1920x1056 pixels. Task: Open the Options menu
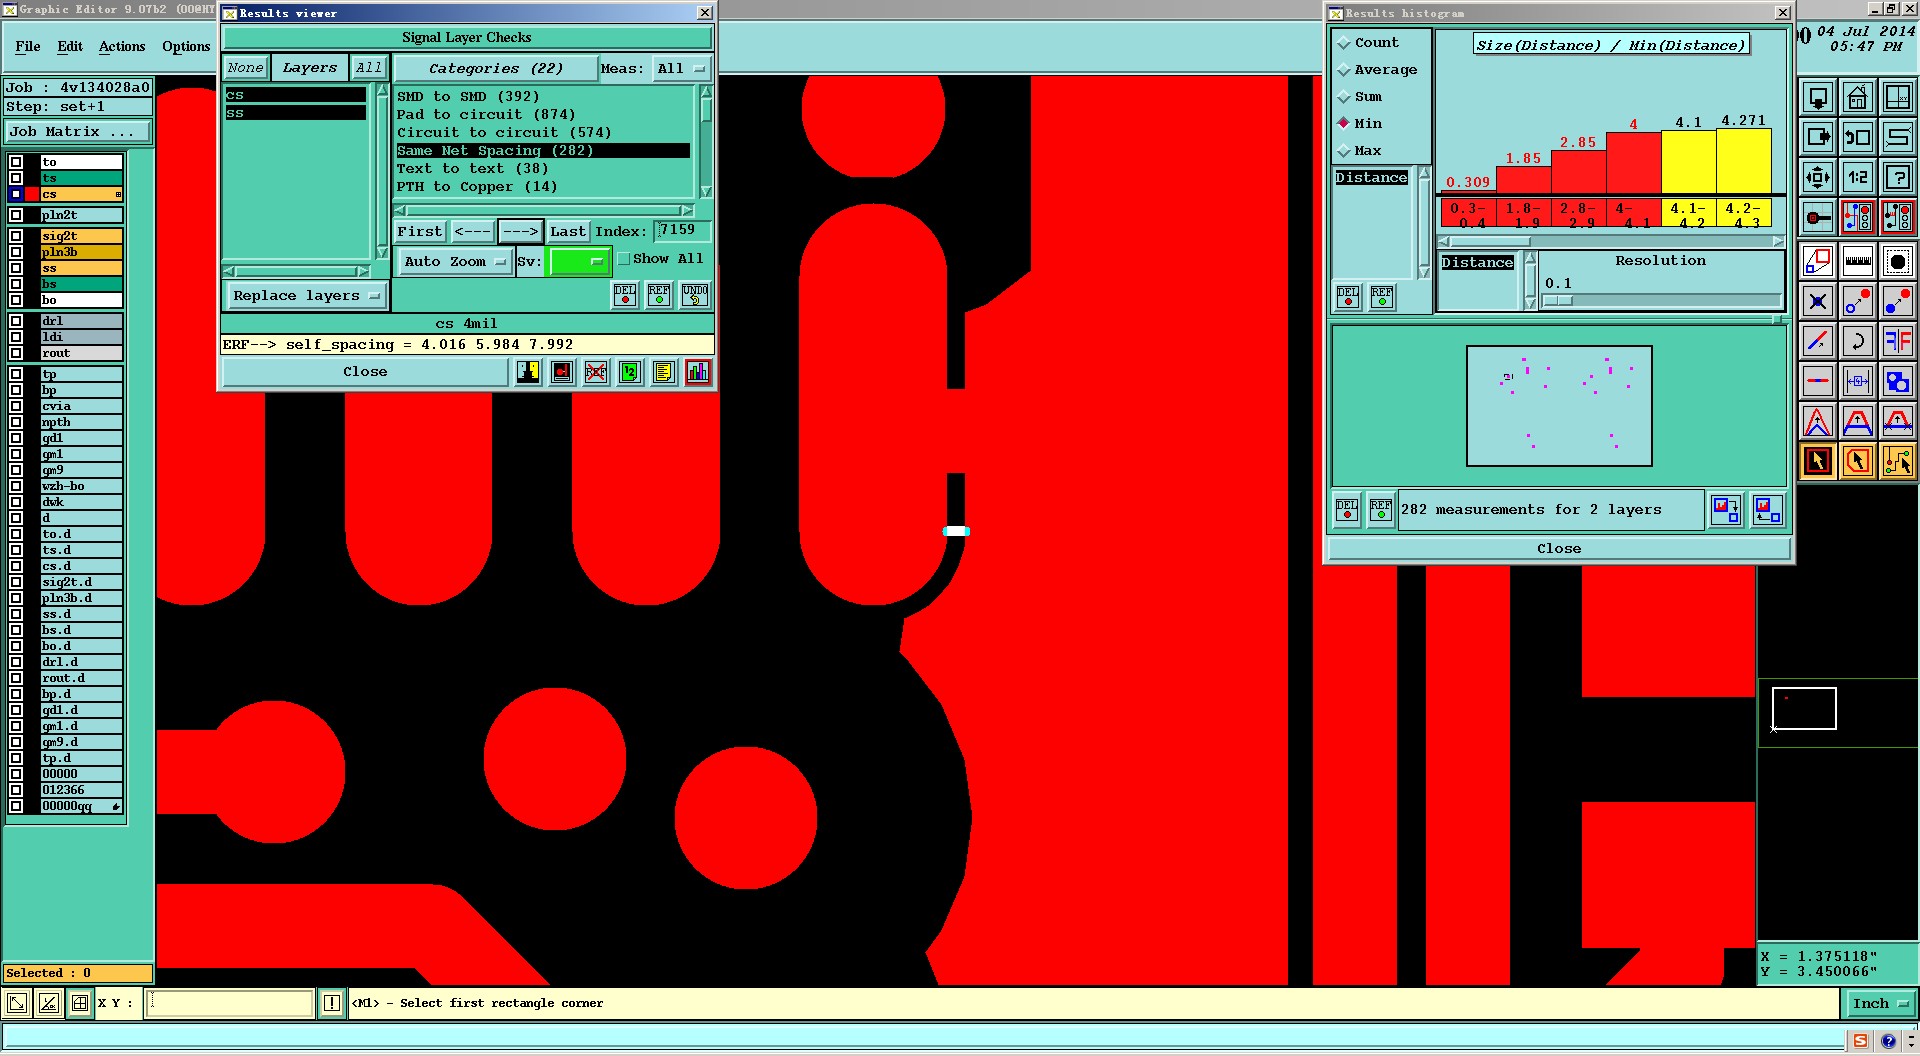[x=186, y=47]
